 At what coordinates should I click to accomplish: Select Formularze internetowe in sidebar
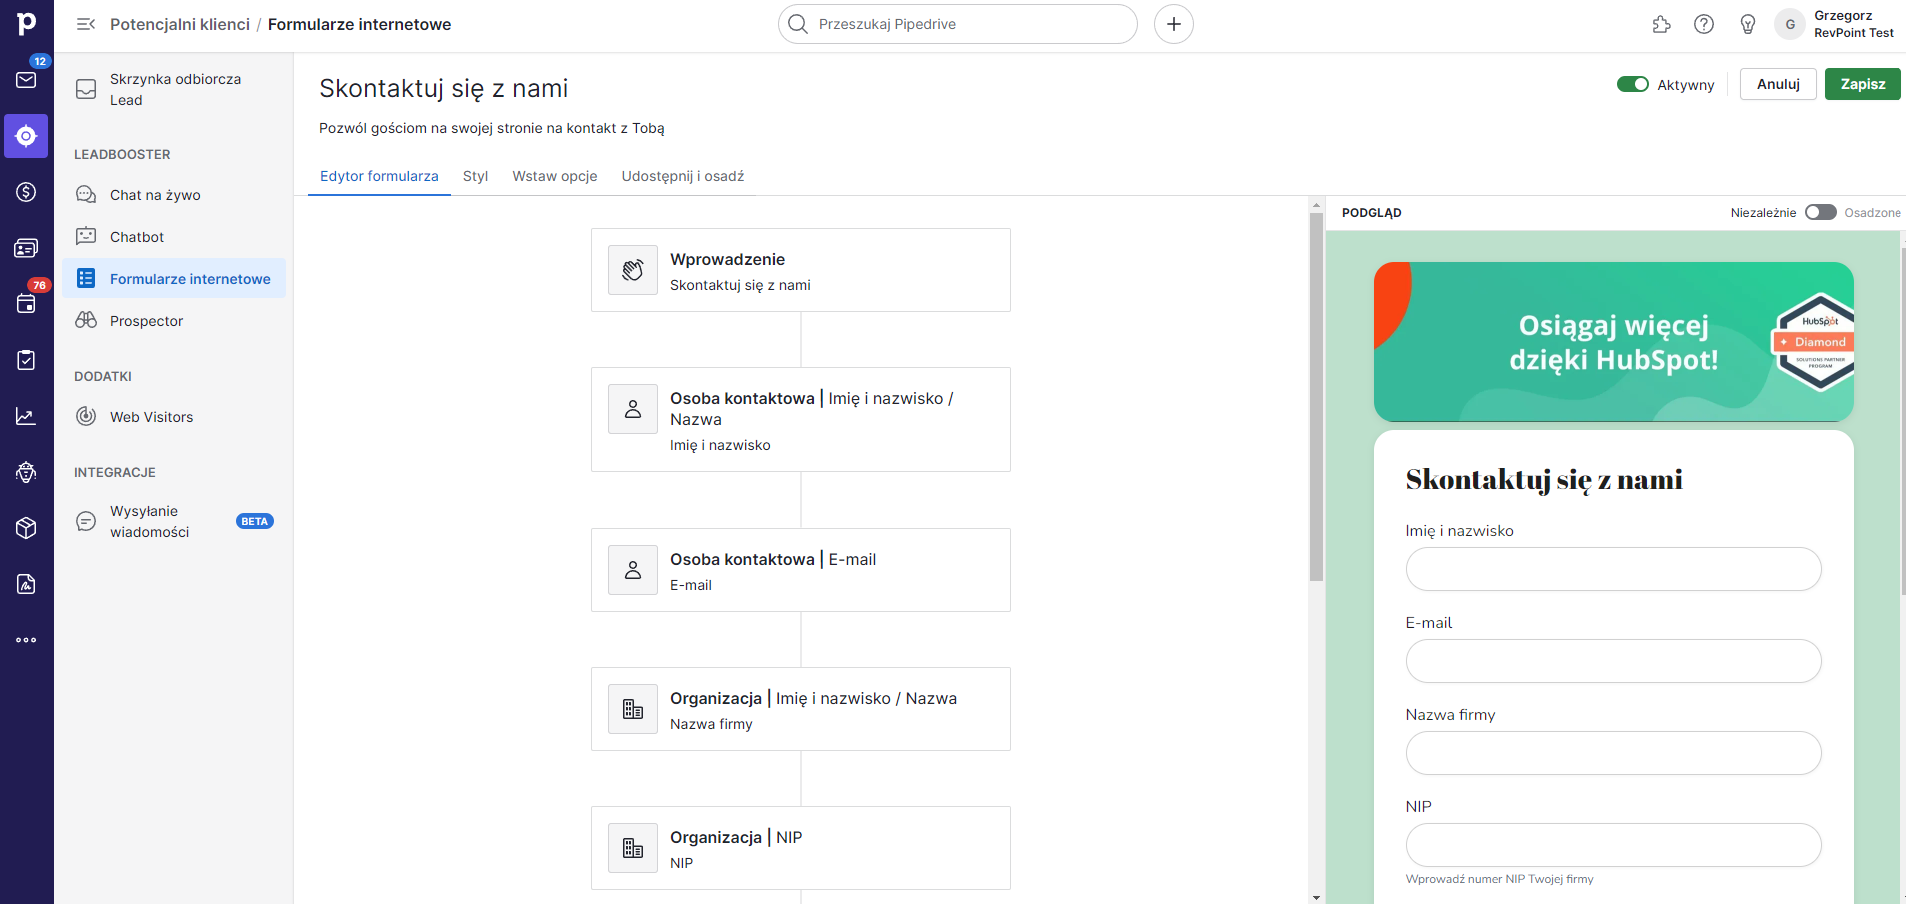174,278
